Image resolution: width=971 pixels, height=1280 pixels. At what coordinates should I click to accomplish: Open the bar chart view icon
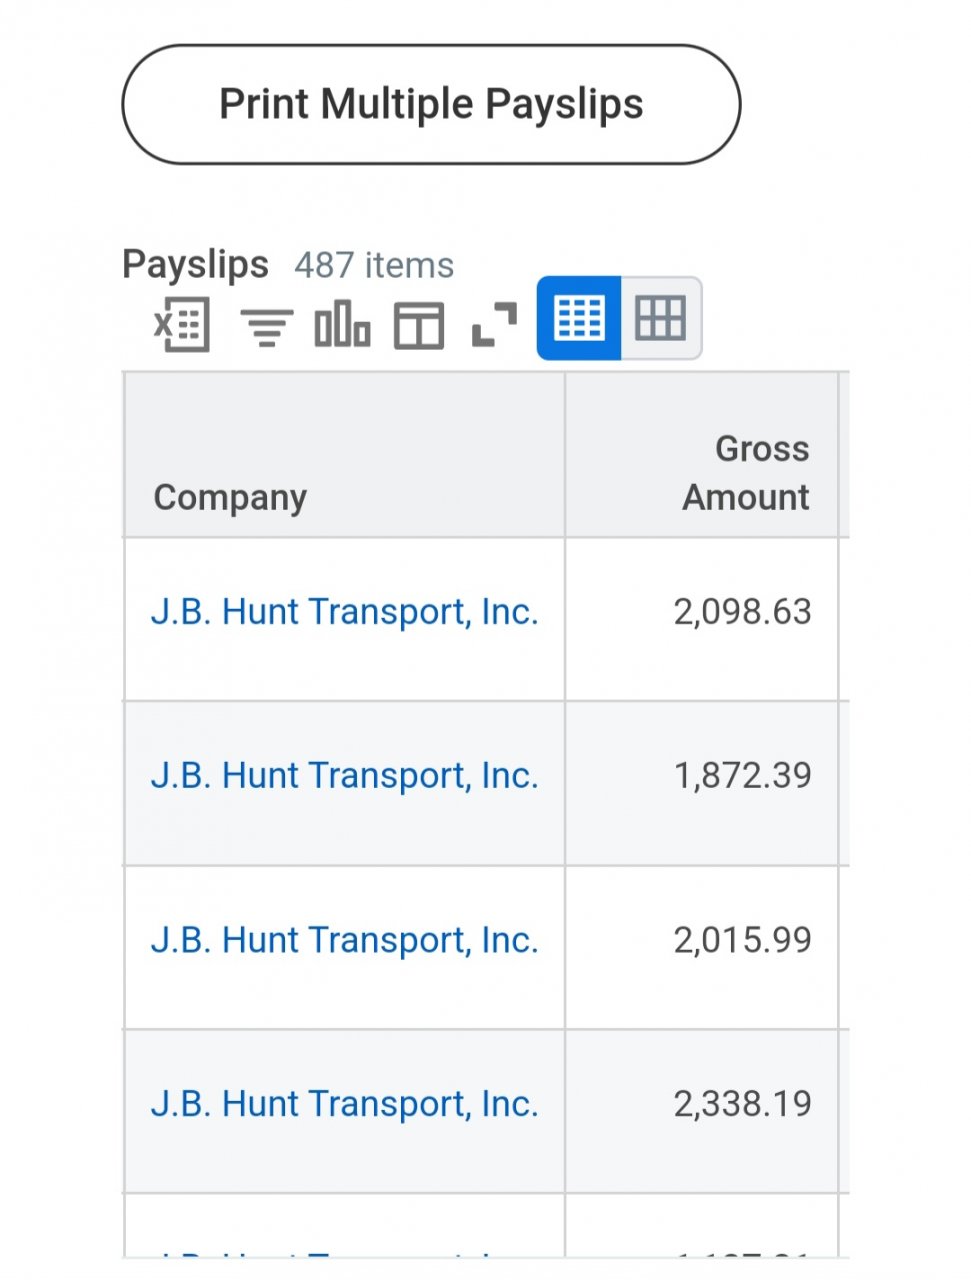(342, 324)
